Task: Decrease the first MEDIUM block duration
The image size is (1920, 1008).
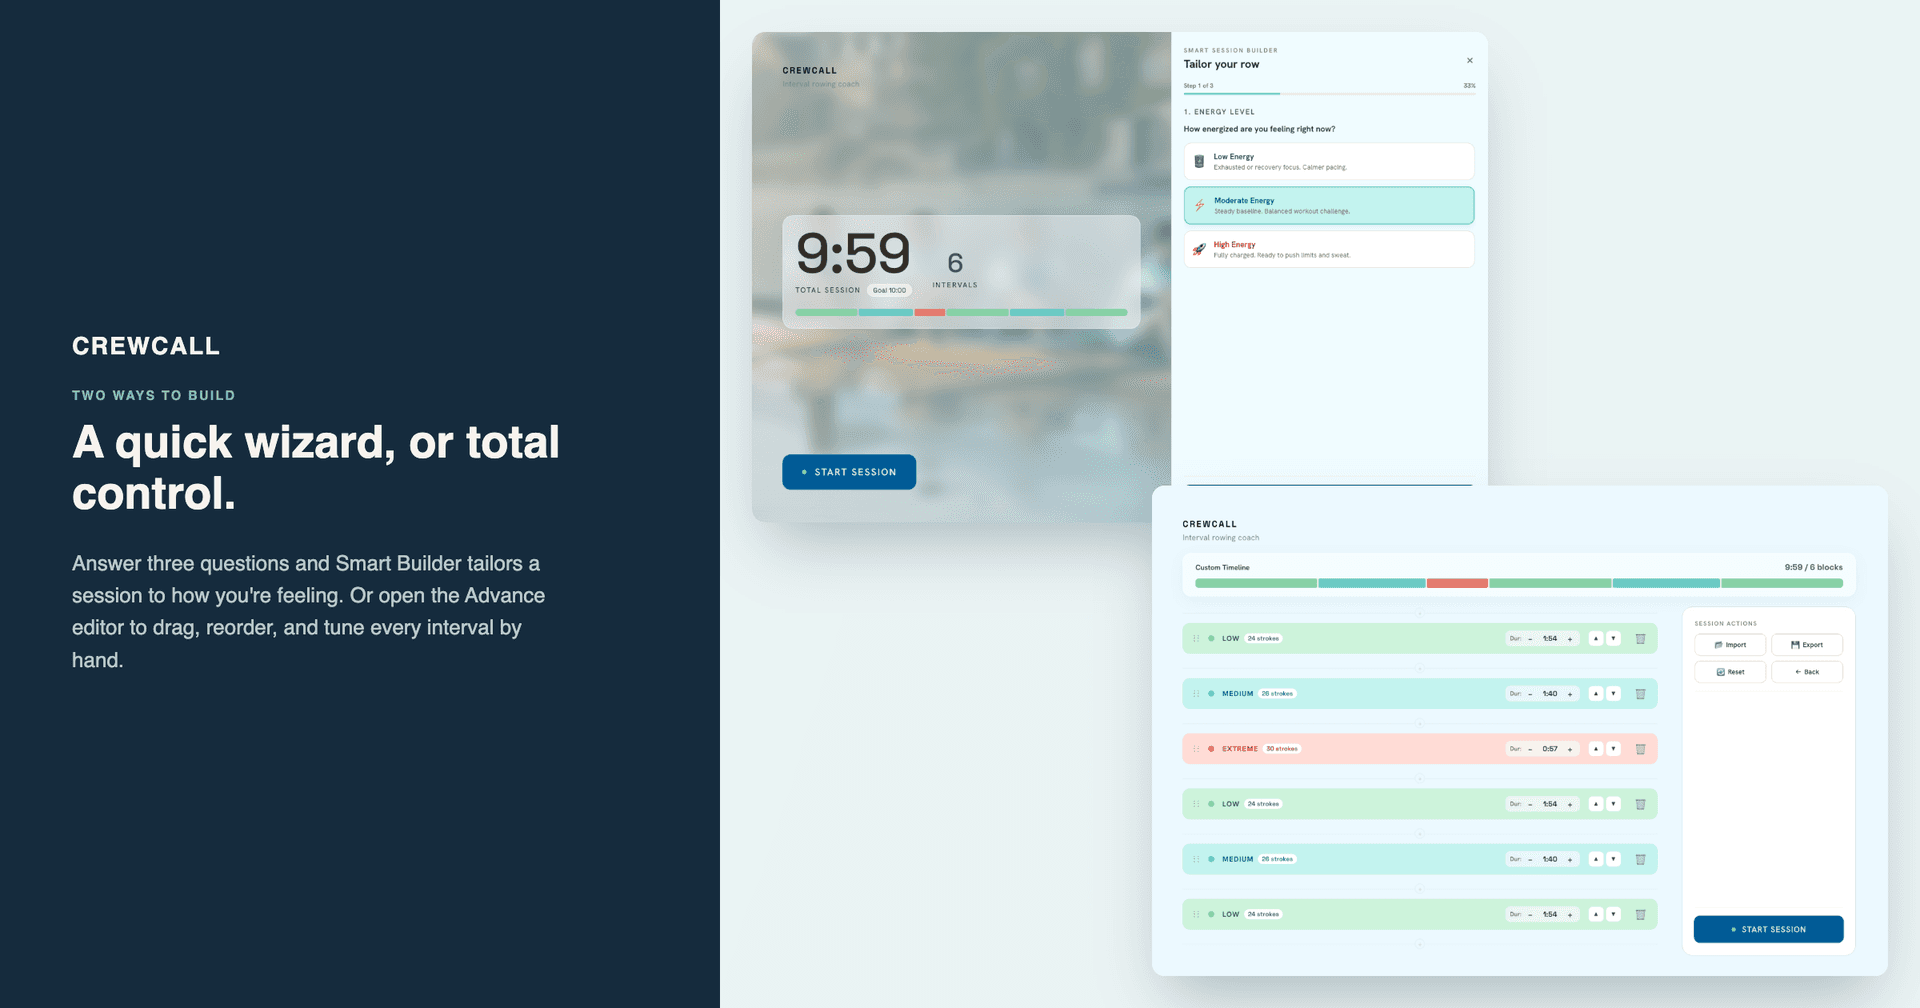Action: [x=1530, y=694]
